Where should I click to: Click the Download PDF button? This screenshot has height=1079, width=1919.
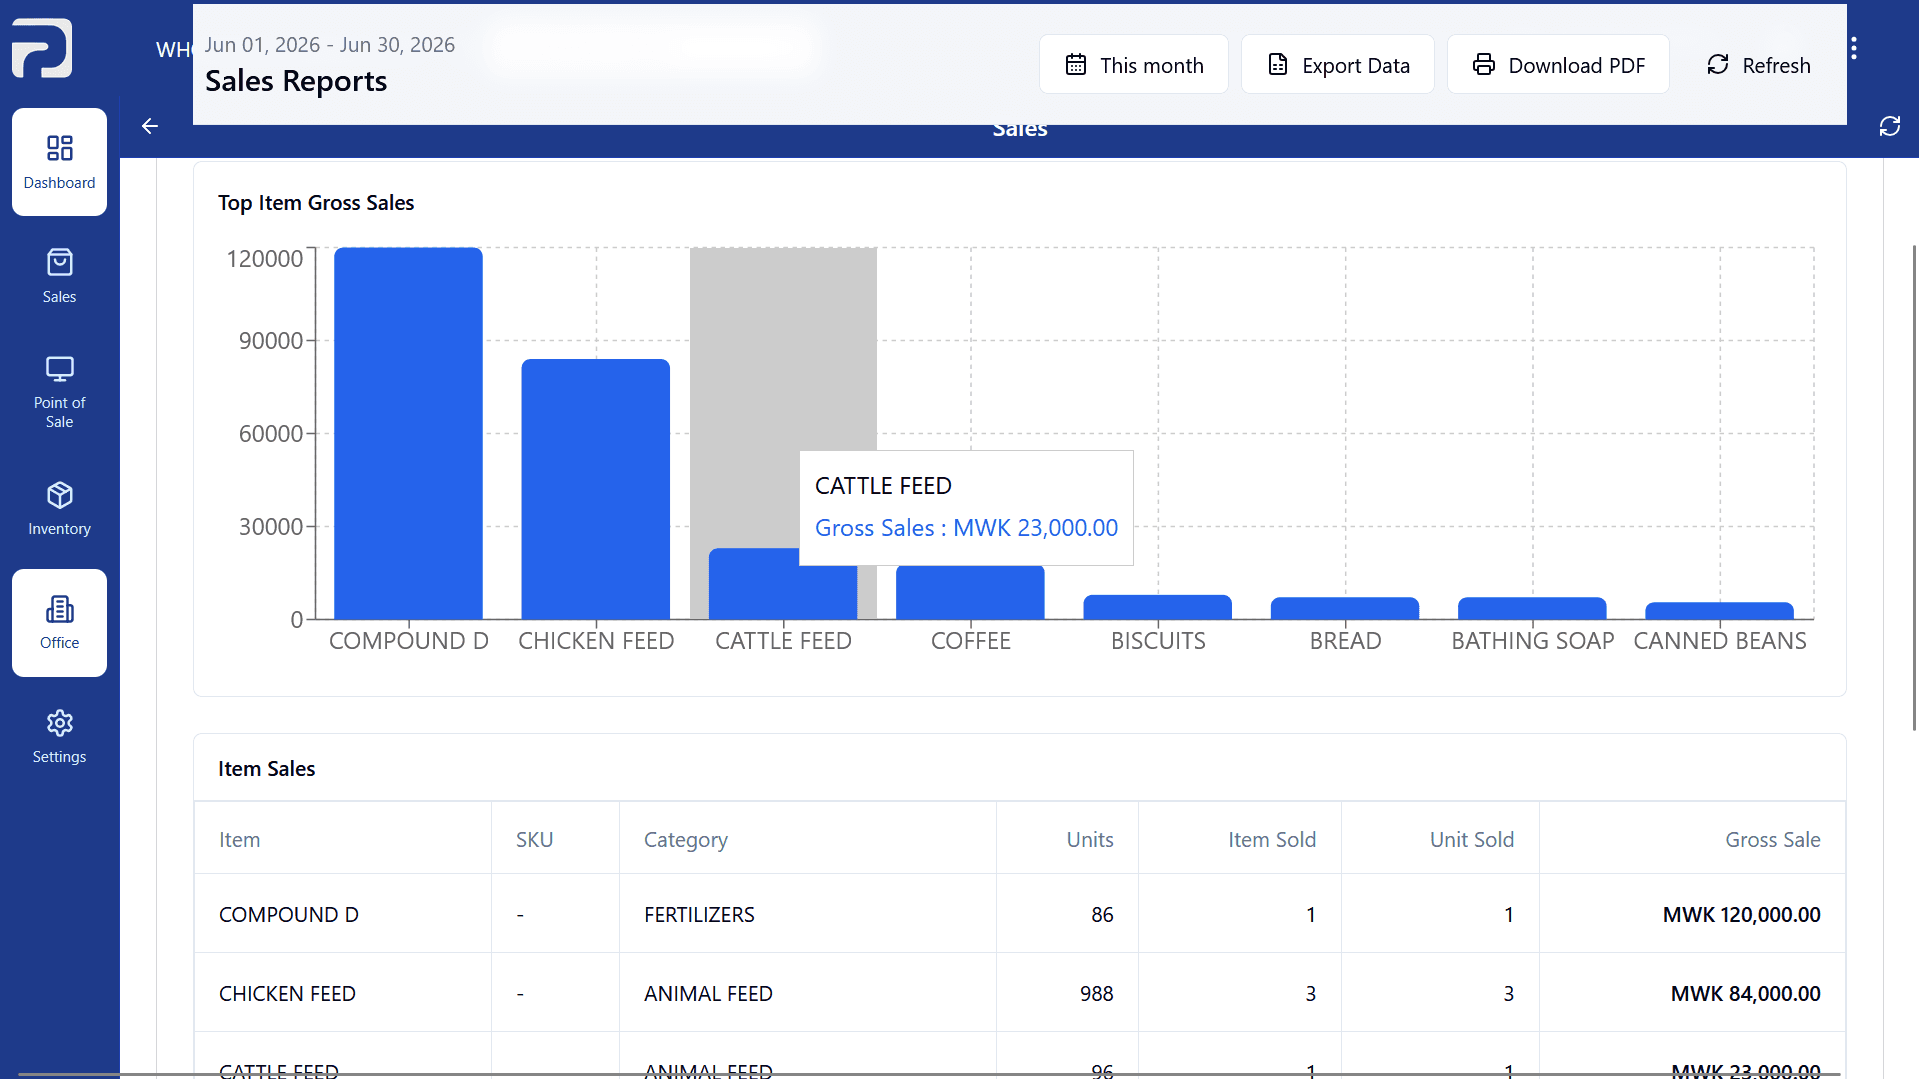pos(1557,65)
